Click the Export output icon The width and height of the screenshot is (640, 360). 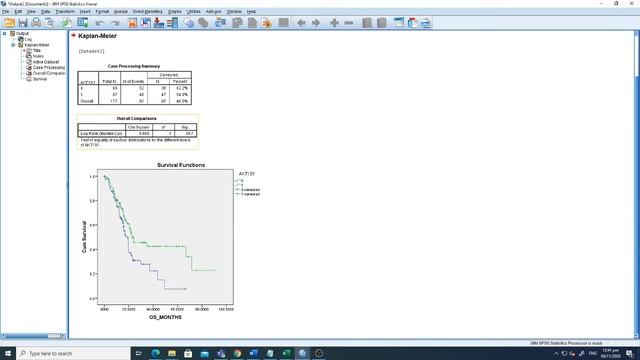(67, 23)
